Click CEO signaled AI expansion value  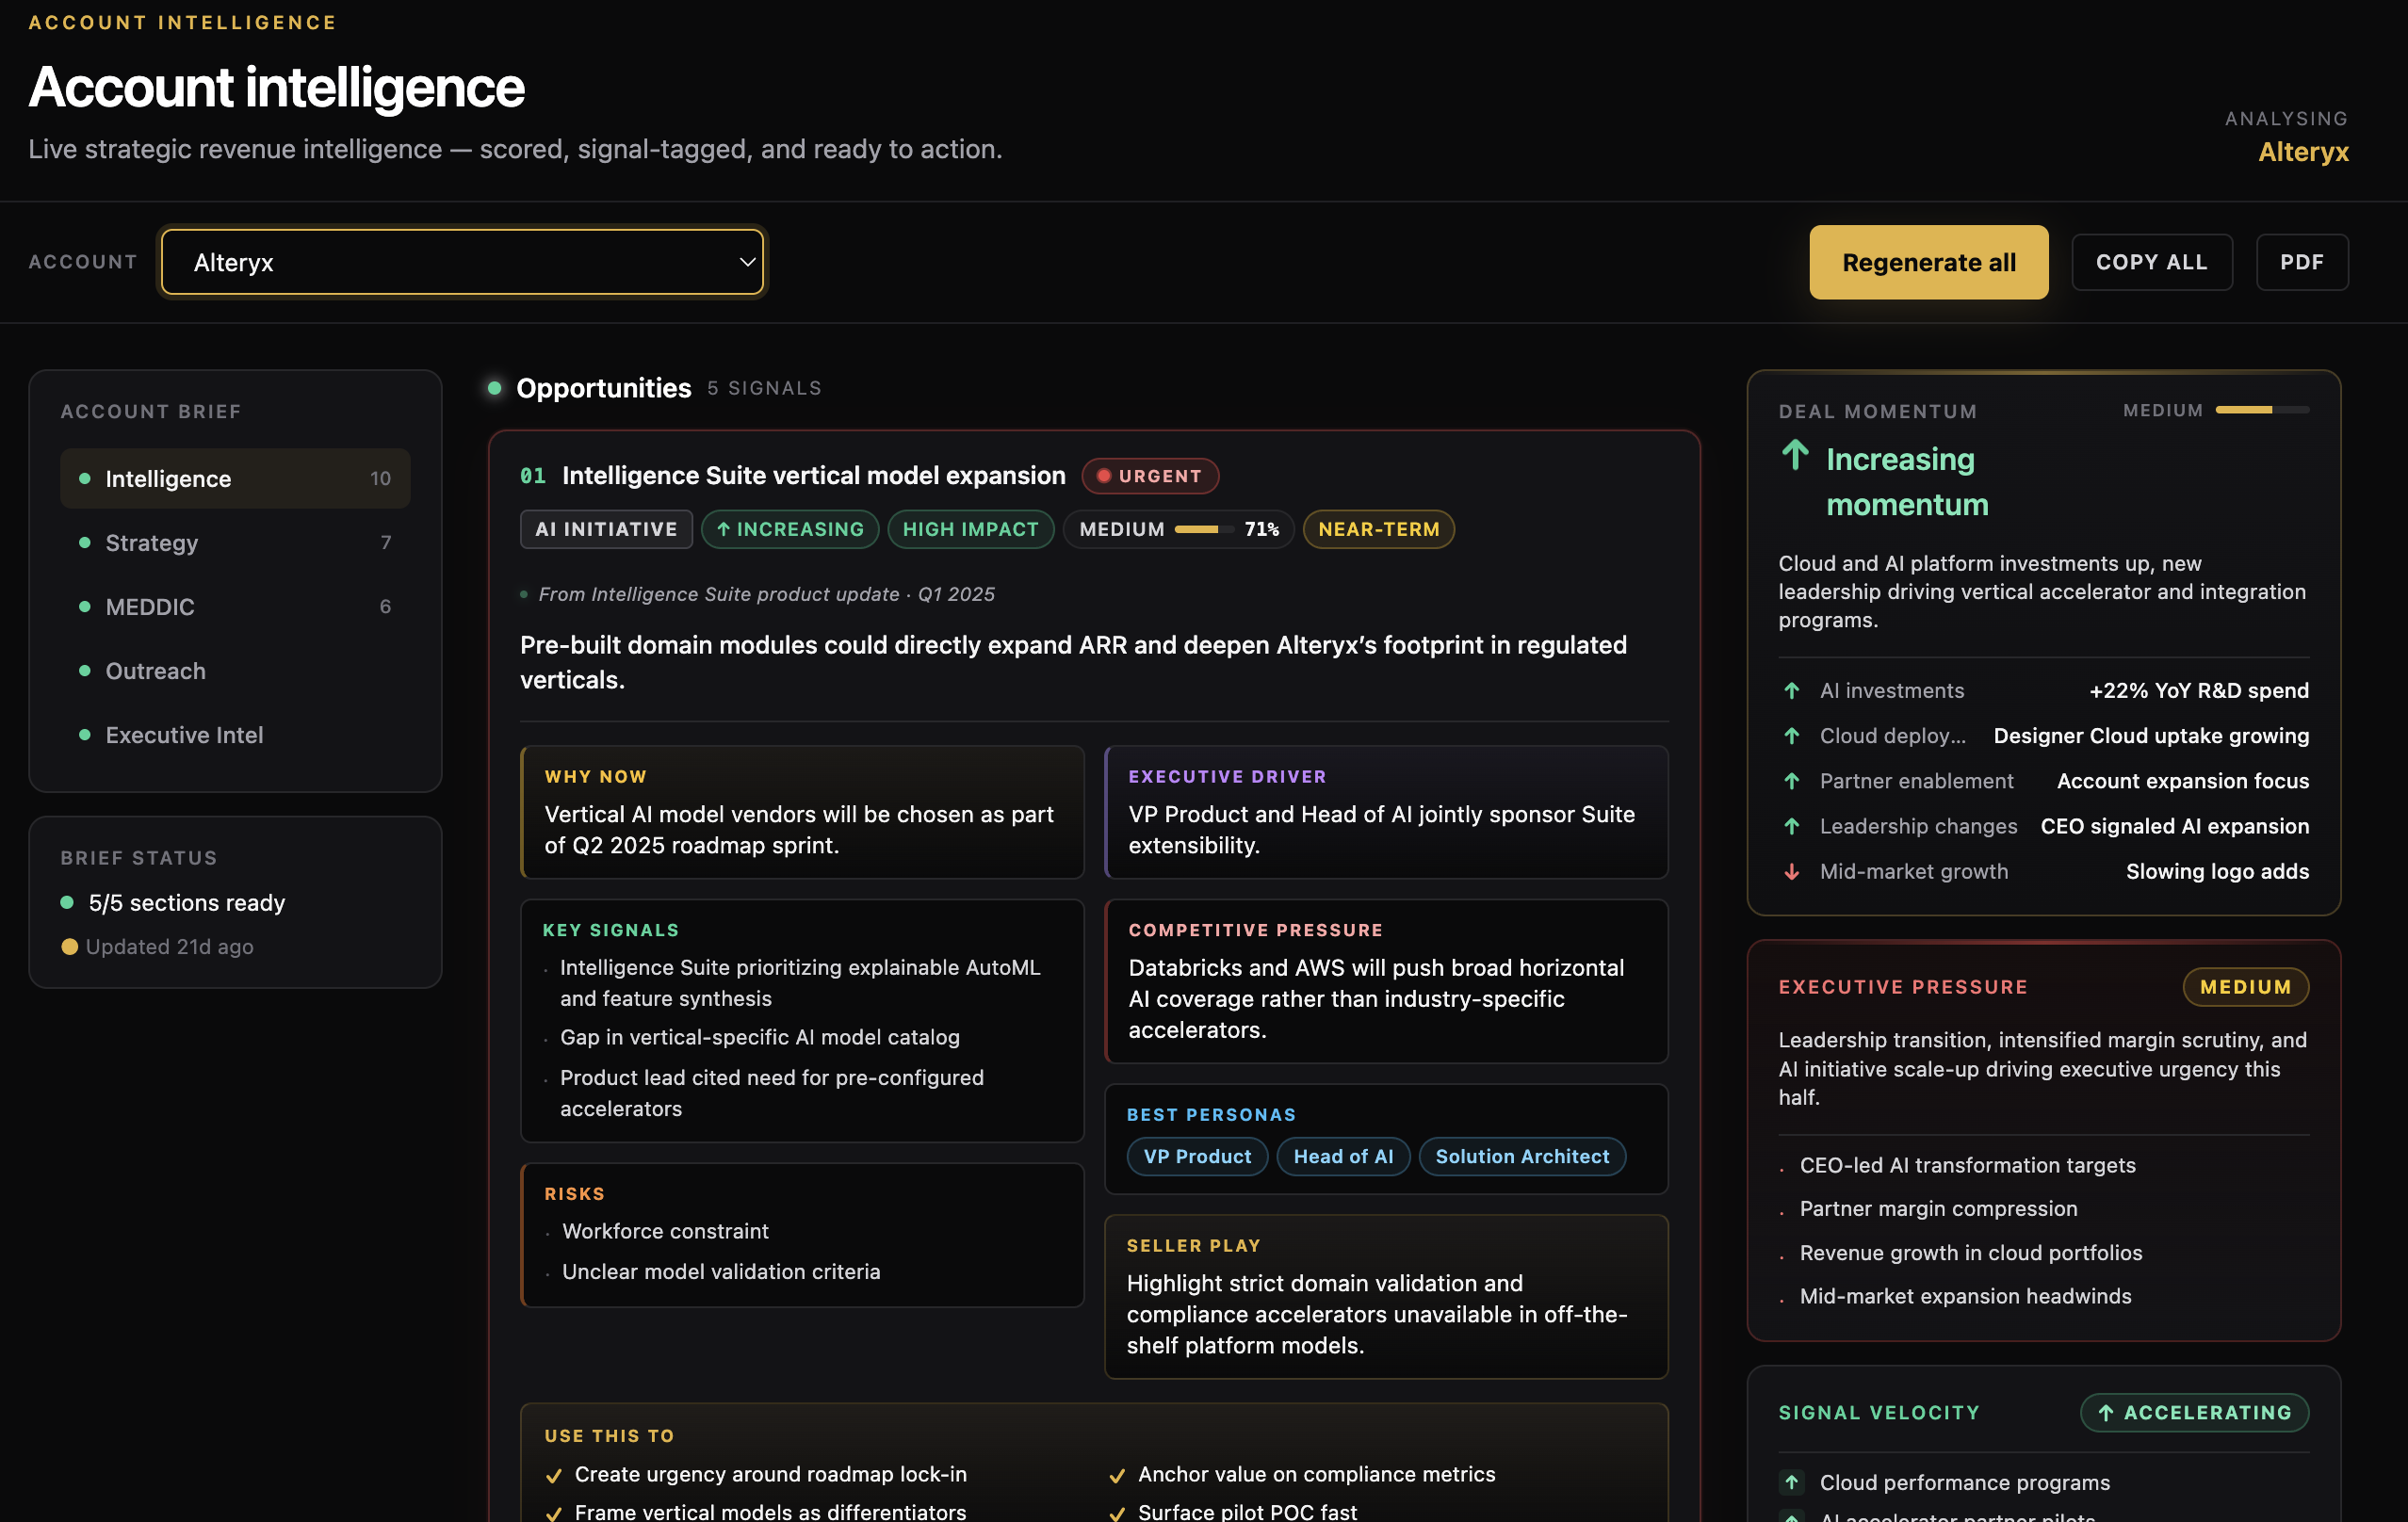pyautogui.click(x=2175, y=826)
